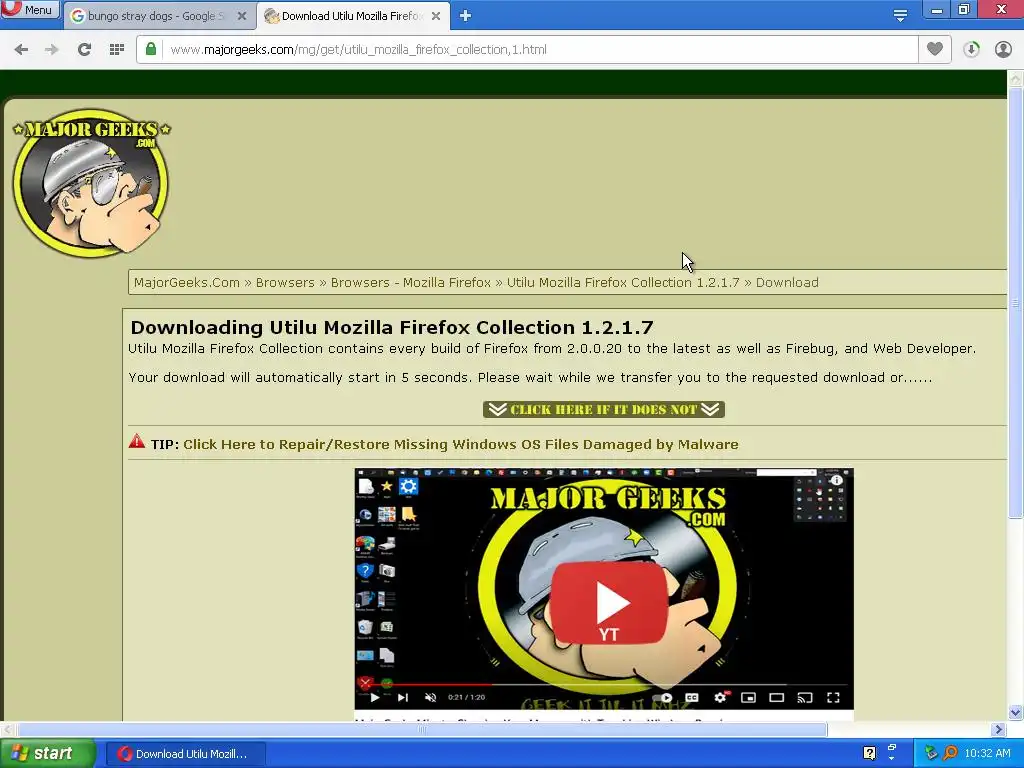Viewport: 1024px width, 768px height.
Task: Unmute the video with speaker icon
Action: pyautogui.click(x=430, y=697)
